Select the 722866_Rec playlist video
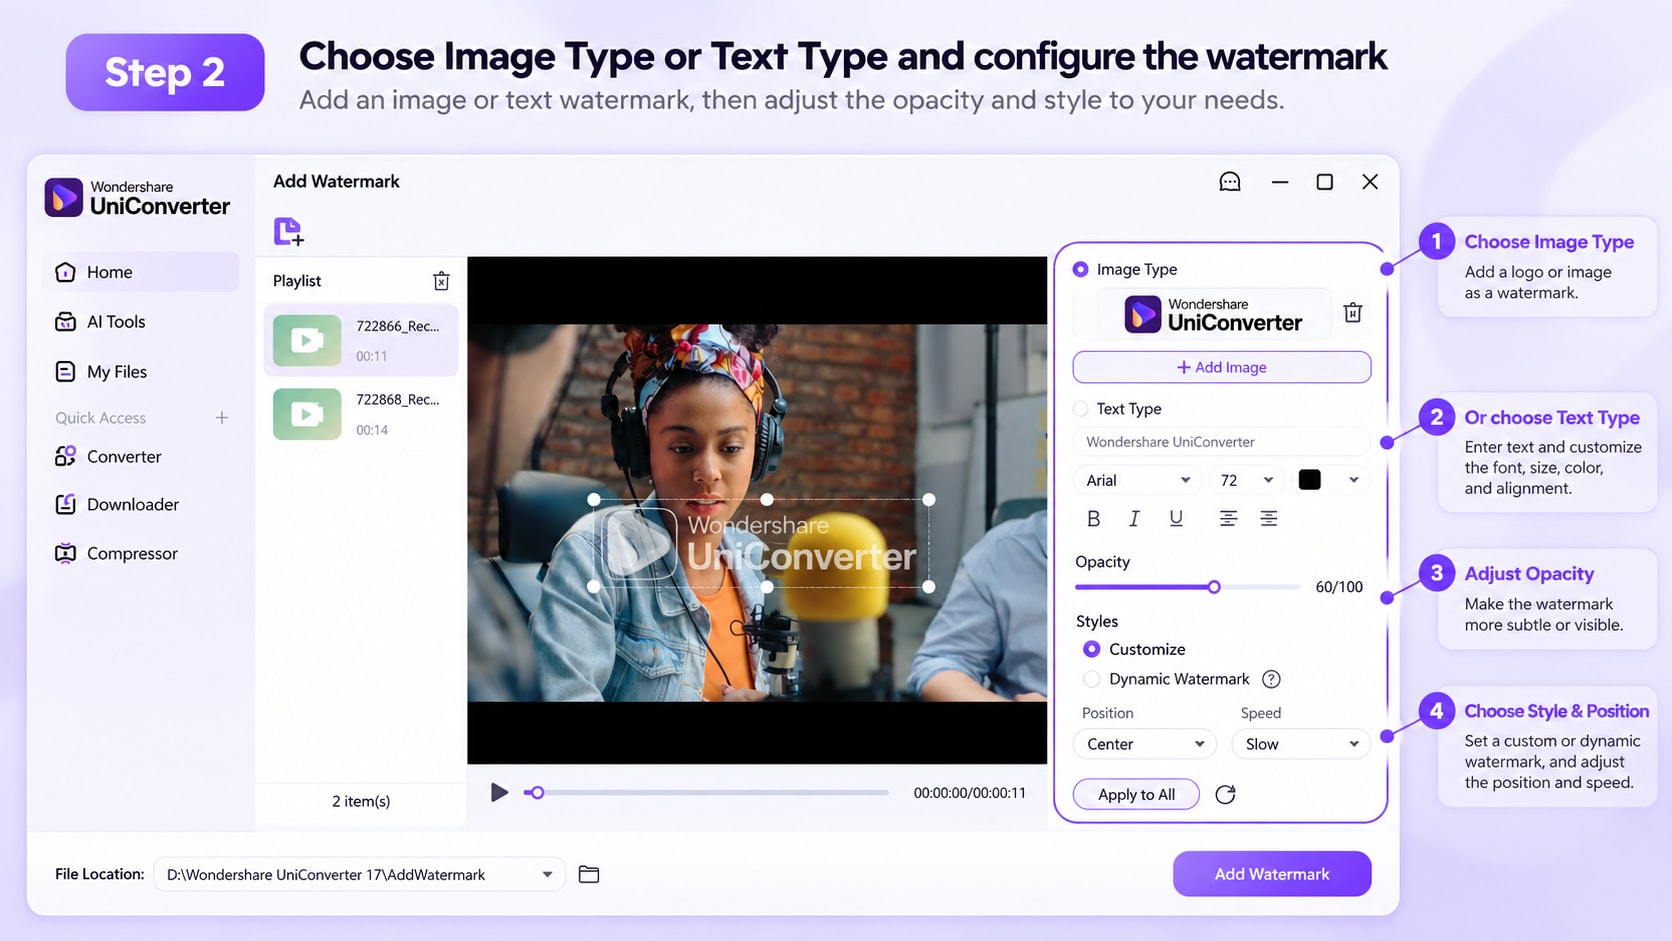This screenshot has width=1672, height=941. pos(361,341)
